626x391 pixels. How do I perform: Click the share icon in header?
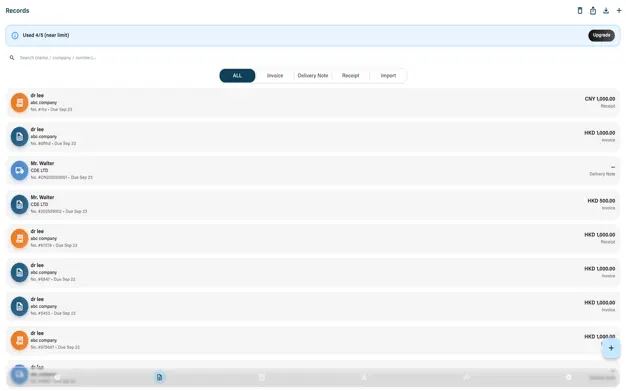tap(593, 11)
